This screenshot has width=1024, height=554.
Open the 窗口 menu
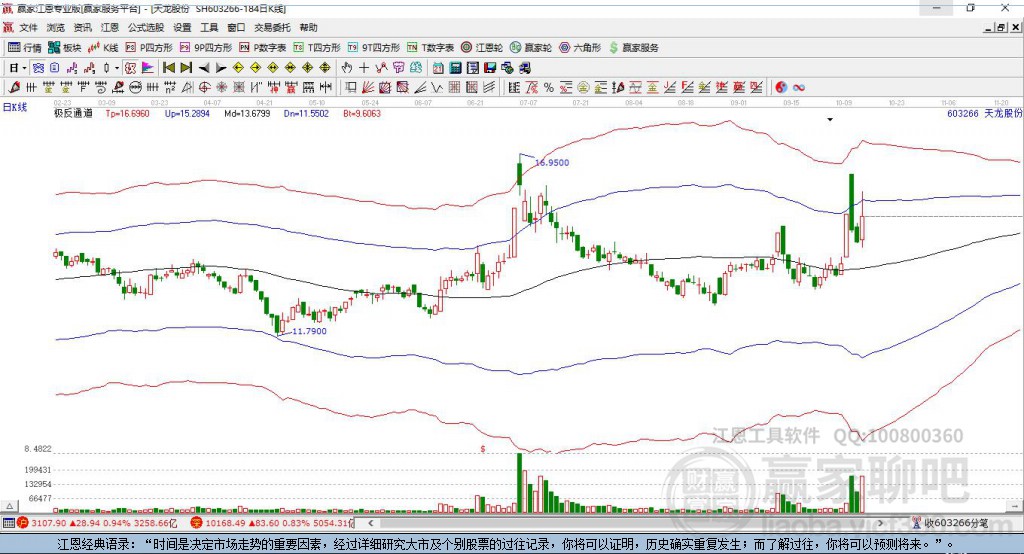236,27
